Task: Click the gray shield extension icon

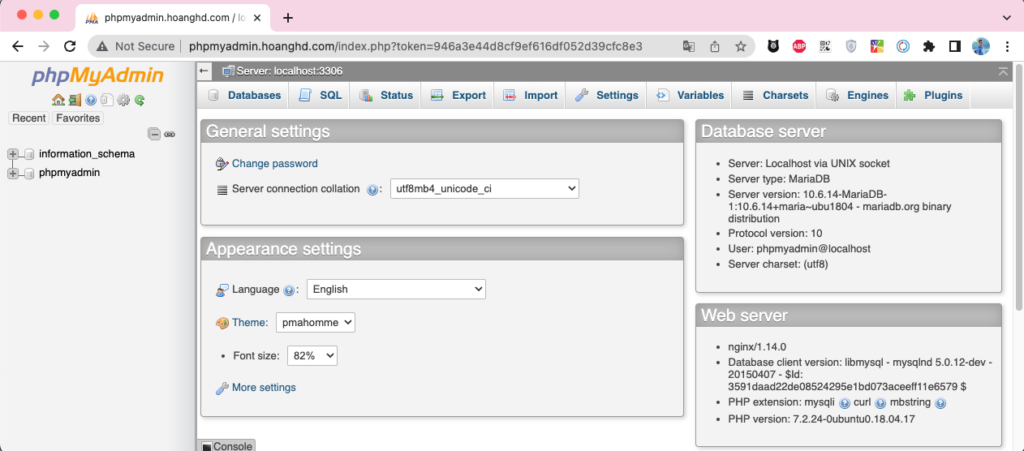Action: click(851, 46)
